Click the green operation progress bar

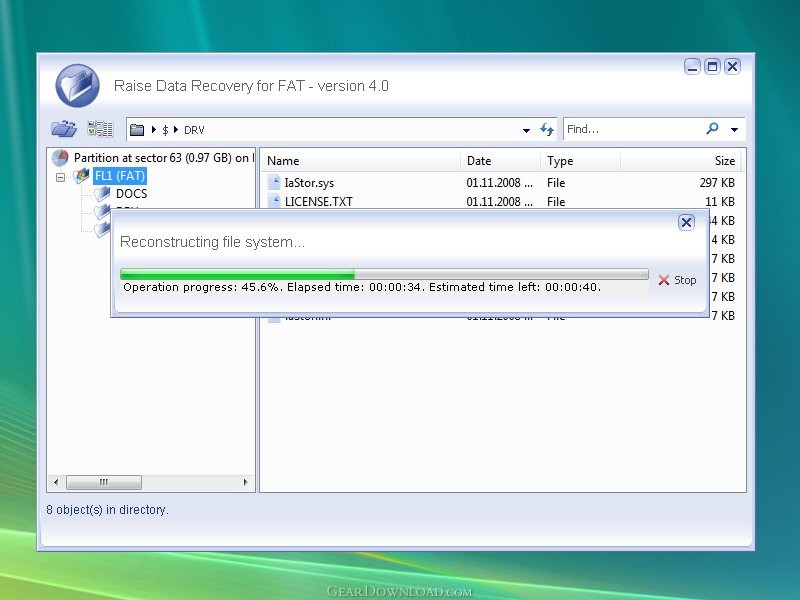[x=384, y=274]
